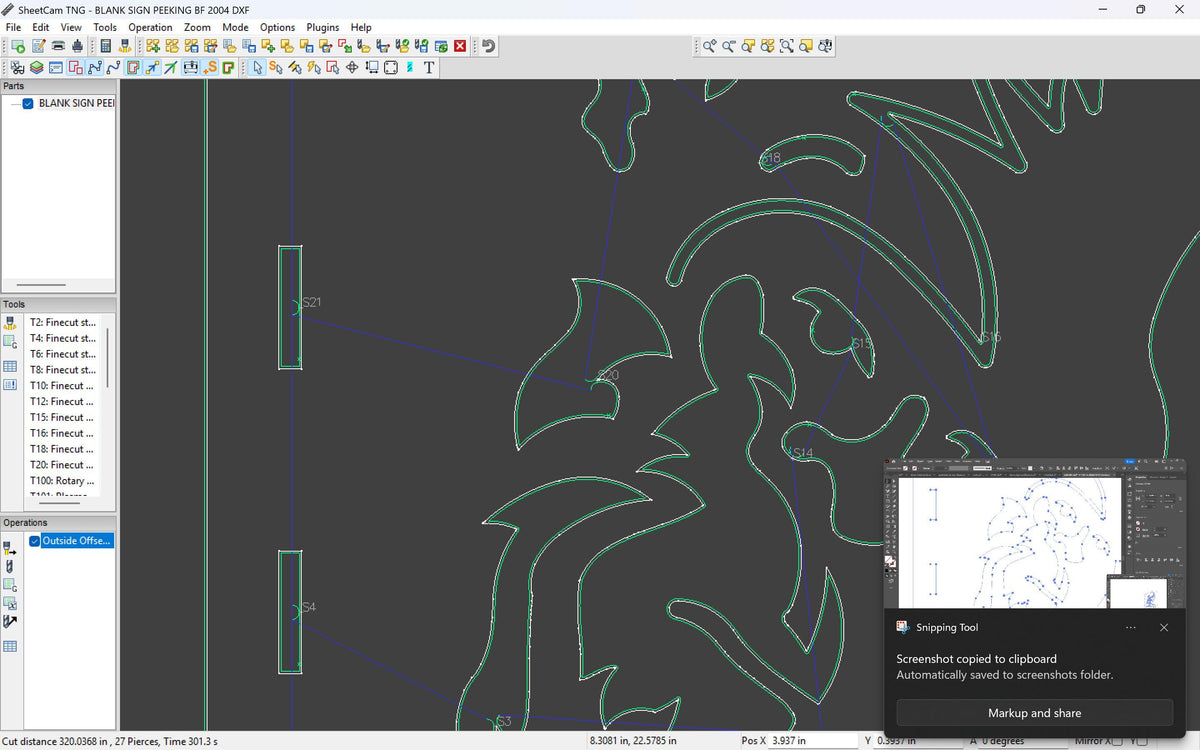This screenshot has width=1200, height=750.
Task: Toggle checkbox for Outside Offset operation
Action: pos(35,541)
